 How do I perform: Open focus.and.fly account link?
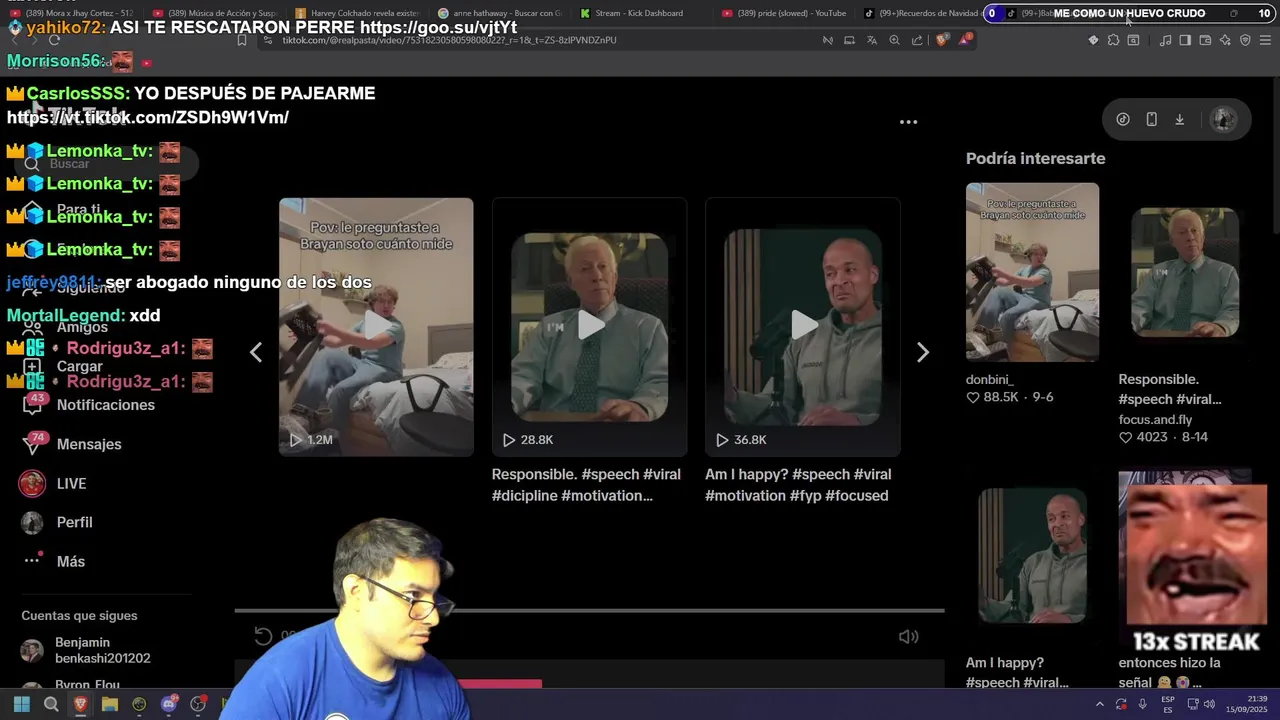coord(1155,419)
